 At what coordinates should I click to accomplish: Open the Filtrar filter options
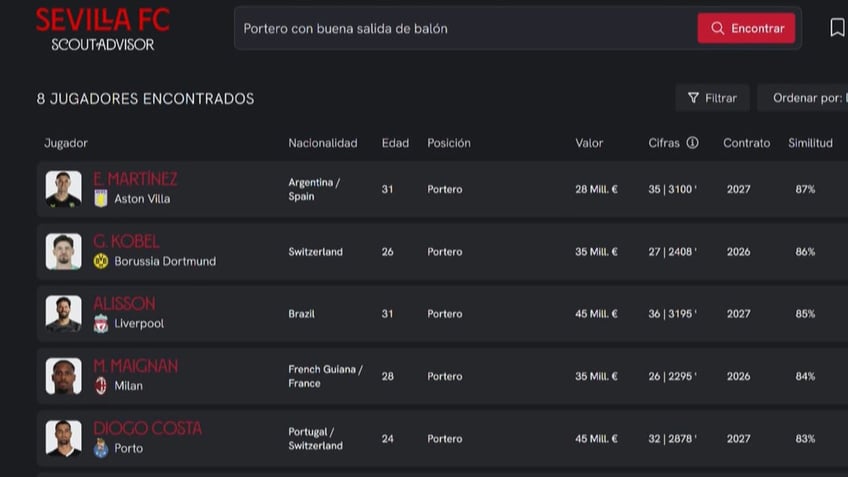(712, 98)
